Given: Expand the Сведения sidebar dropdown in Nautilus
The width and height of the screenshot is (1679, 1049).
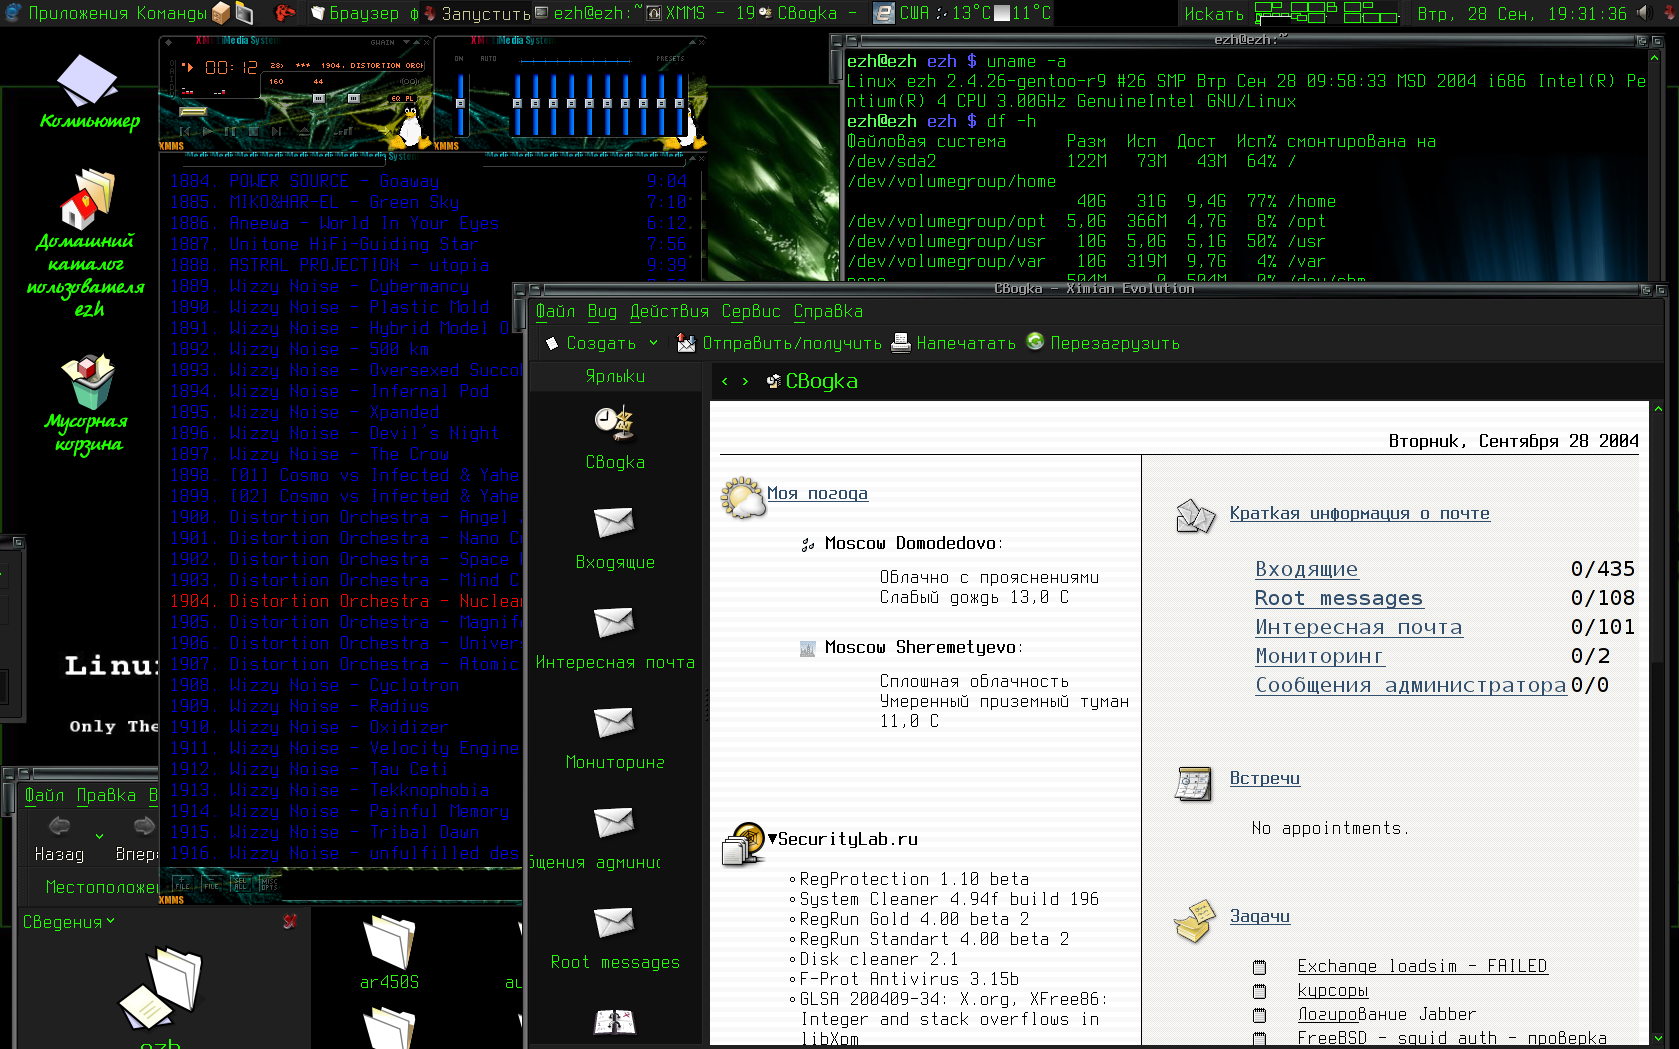Looking at the screenshot, I should pos(110,921).
